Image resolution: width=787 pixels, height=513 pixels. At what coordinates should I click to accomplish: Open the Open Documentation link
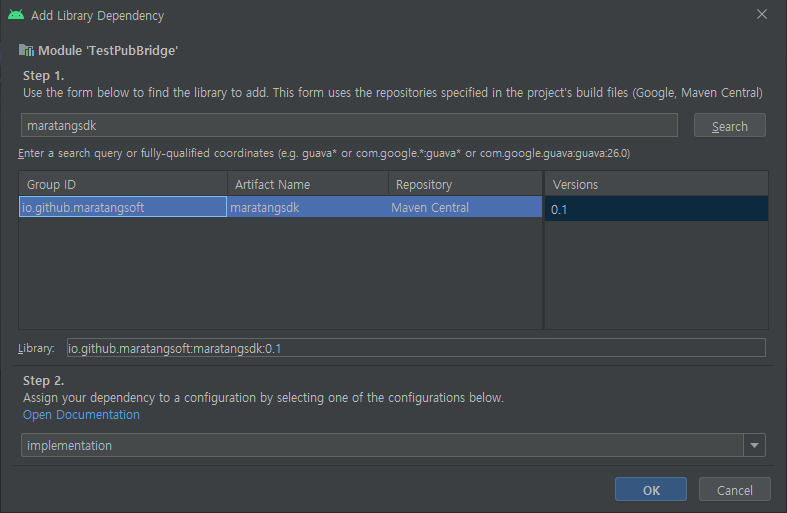(x=81, y=415)
